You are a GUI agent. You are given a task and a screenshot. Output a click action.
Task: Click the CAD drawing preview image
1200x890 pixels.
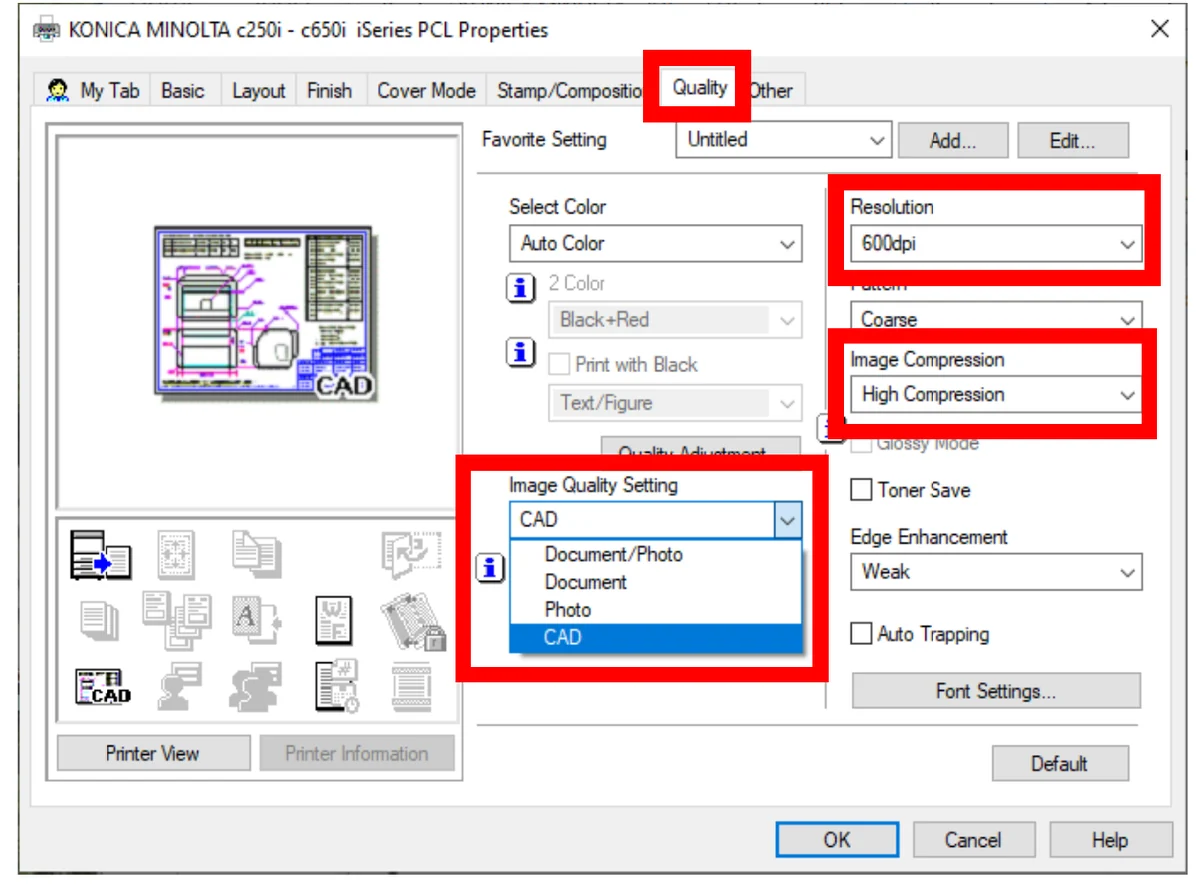[264, 313]
